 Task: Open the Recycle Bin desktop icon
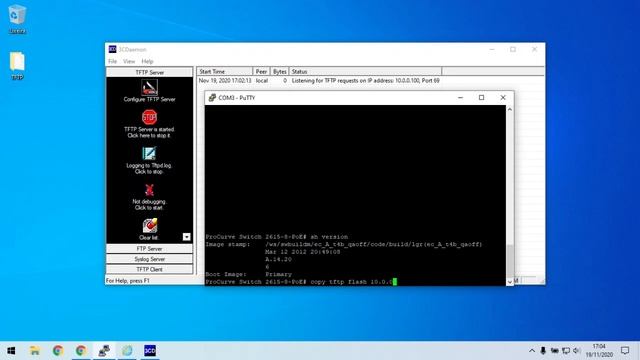pos(17,15)
